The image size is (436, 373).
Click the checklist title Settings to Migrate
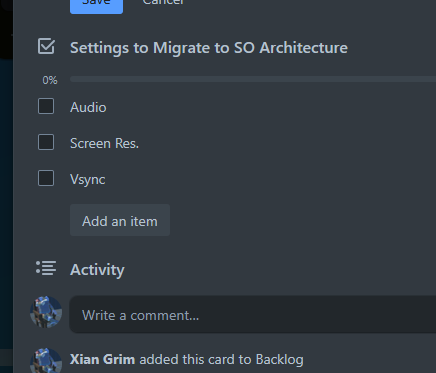(x=209, y=48)
